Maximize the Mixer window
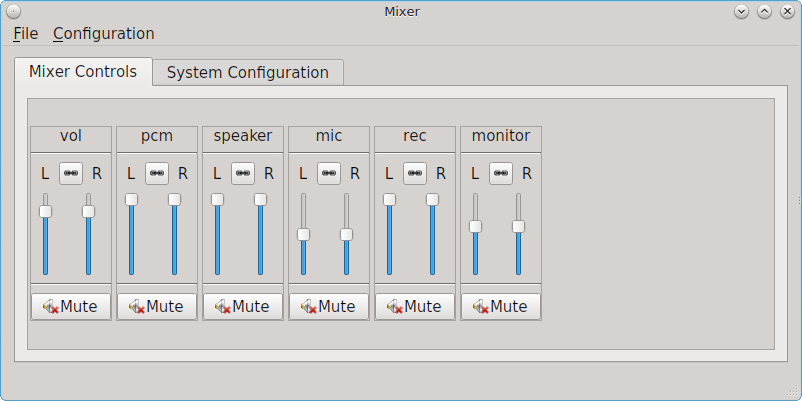The width and height of the screenshot is (802, 401). click(x=764, y=11)
